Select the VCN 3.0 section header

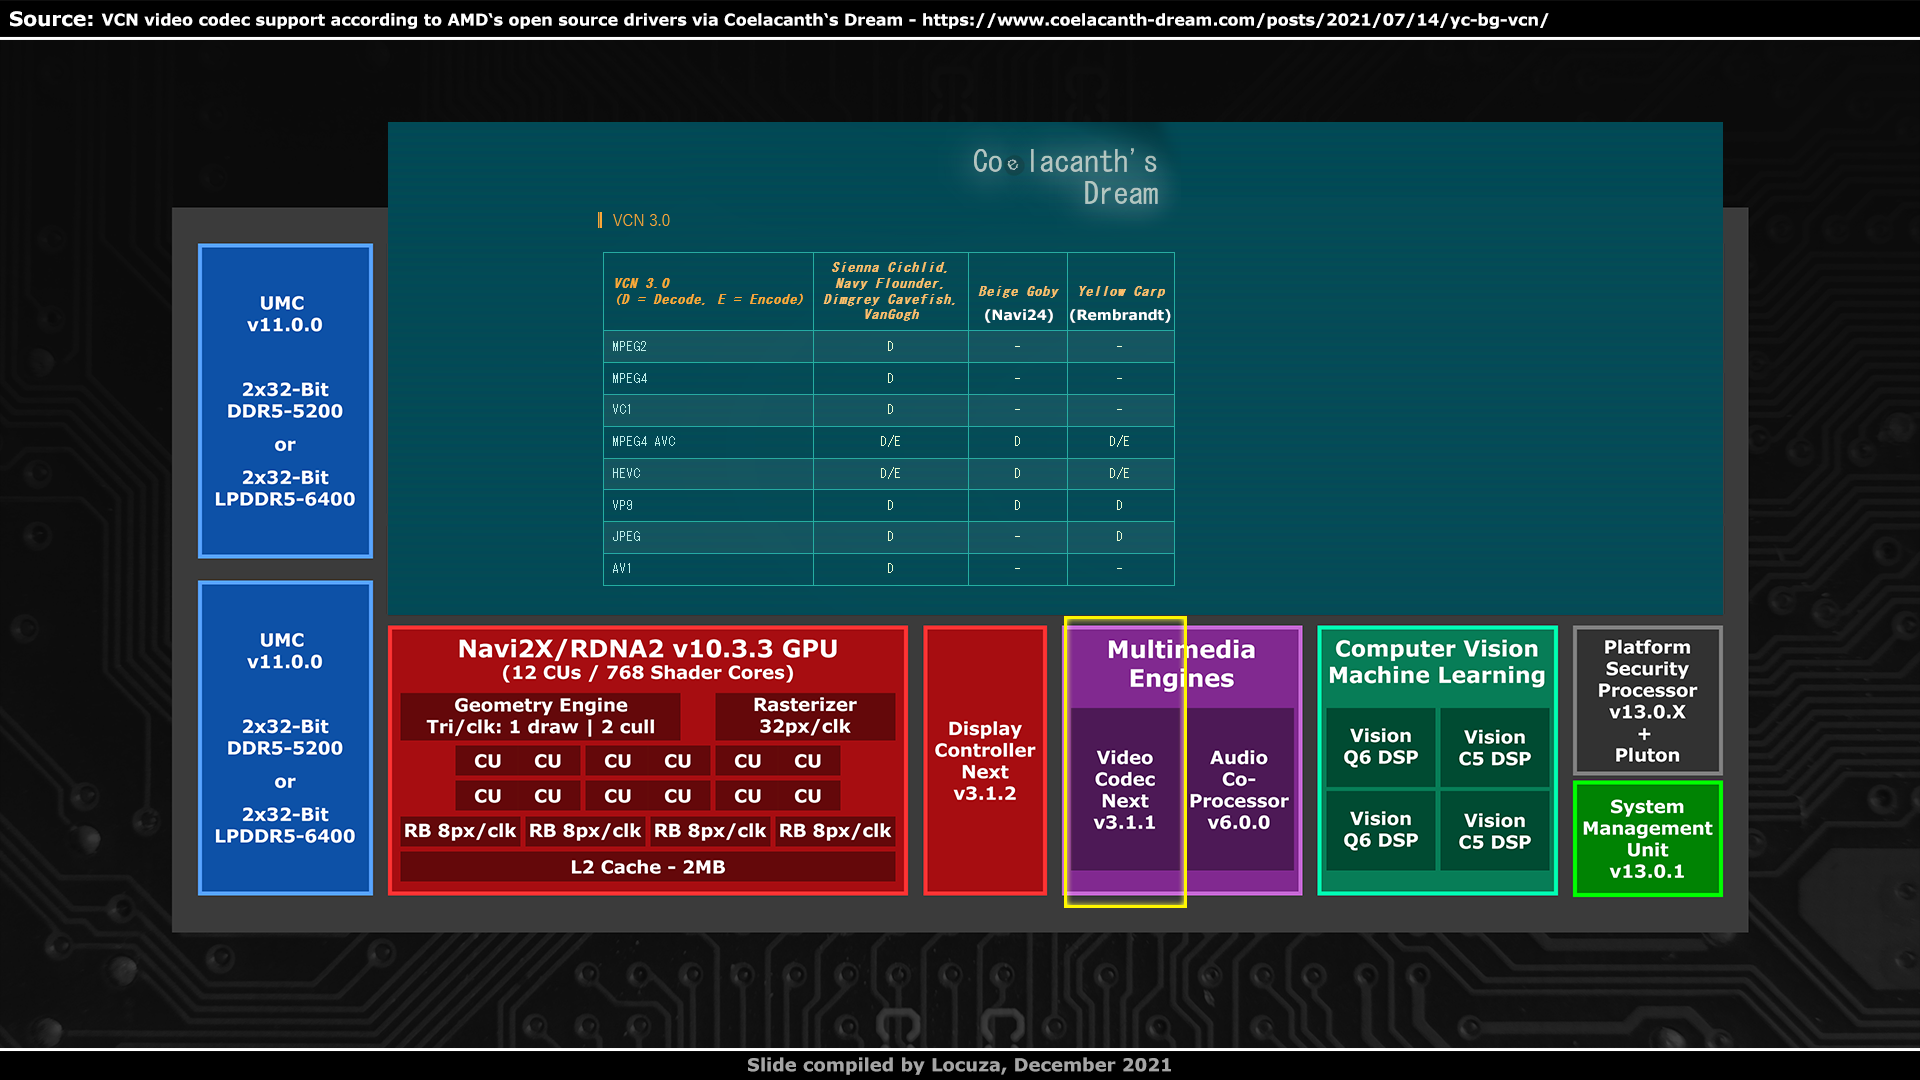[x=640, y=220]
